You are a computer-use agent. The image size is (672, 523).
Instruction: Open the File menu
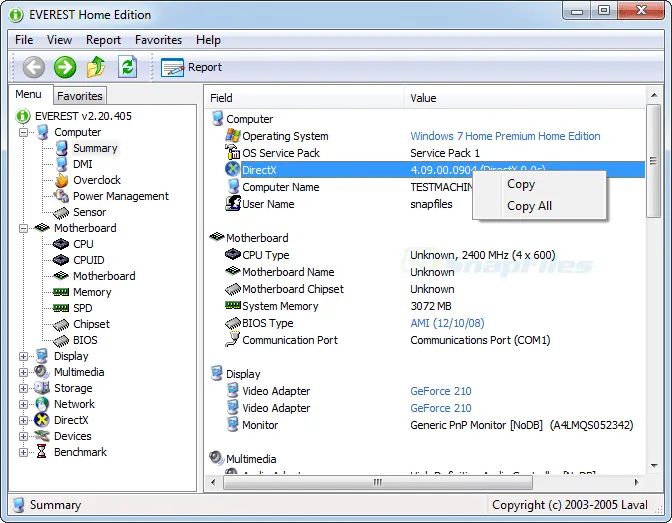click(24, 40)
